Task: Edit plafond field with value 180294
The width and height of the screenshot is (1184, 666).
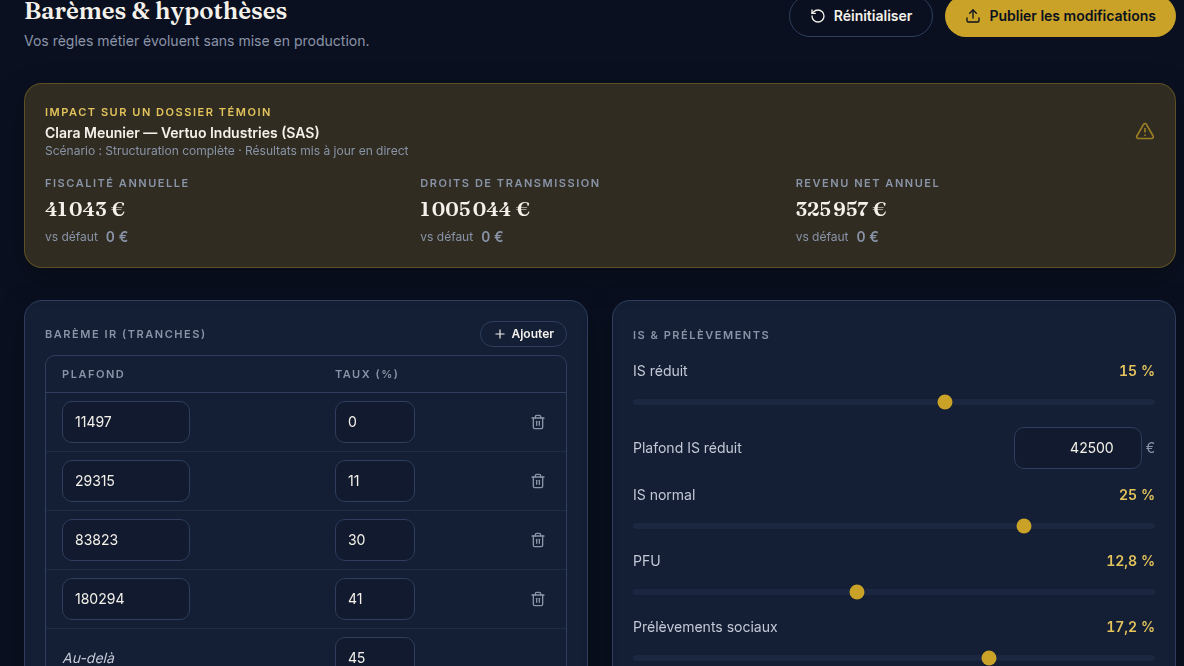Action: (x=125, y=599)
